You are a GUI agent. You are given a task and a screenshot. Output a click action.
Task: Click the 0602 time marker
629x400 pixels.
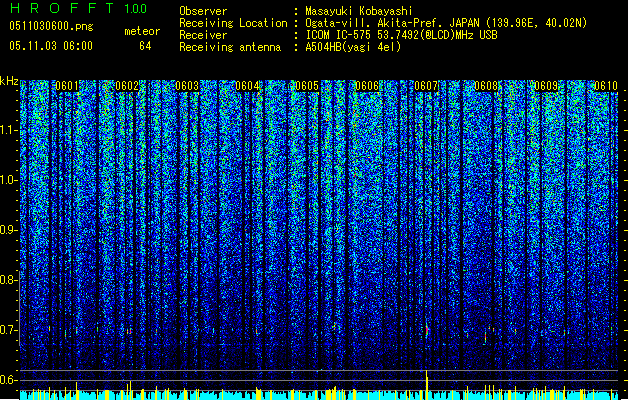[x=127, y=86]
